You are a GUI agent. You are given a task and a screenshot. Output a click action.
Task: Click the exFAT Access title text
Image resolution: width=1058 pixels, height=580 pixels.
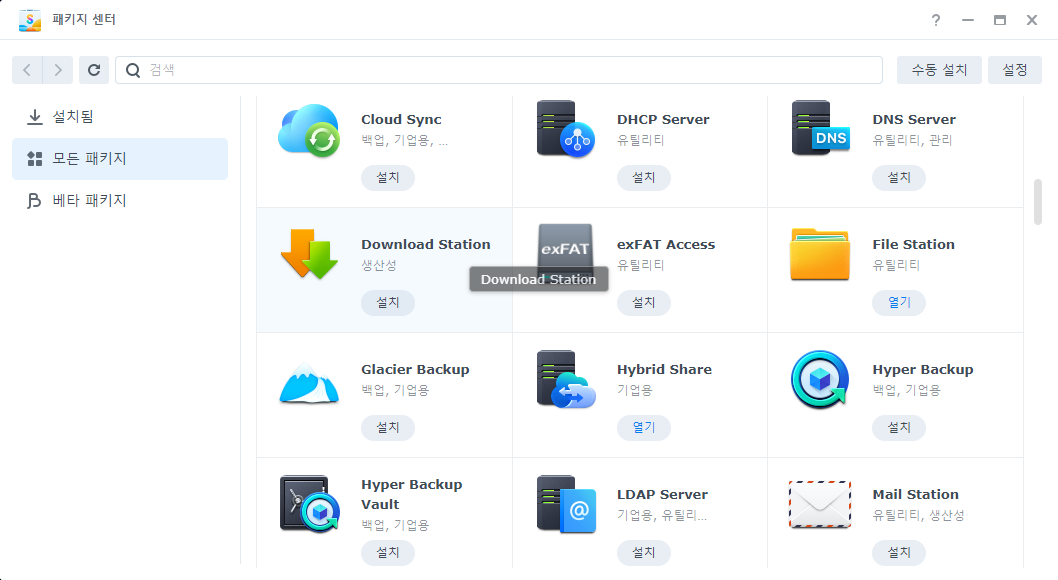click(x=666, y=244)
